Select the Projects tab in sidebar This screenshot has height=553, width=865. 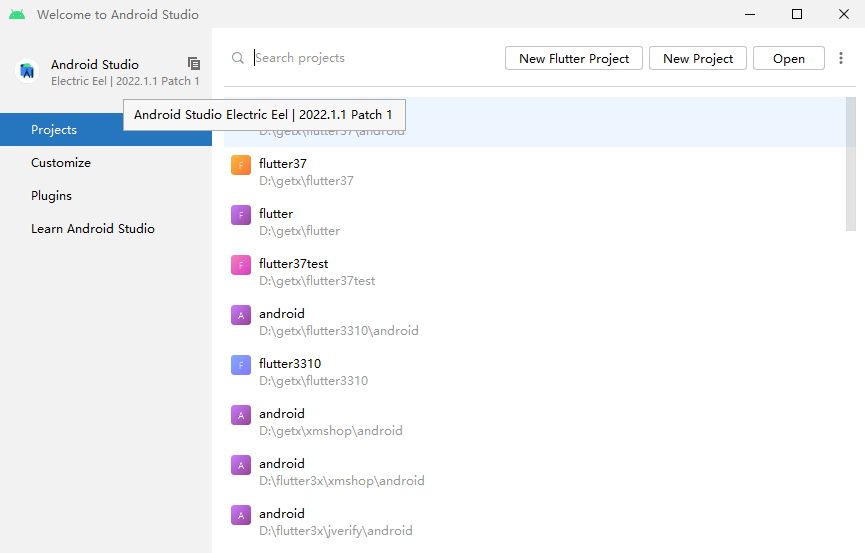[106, 130]
